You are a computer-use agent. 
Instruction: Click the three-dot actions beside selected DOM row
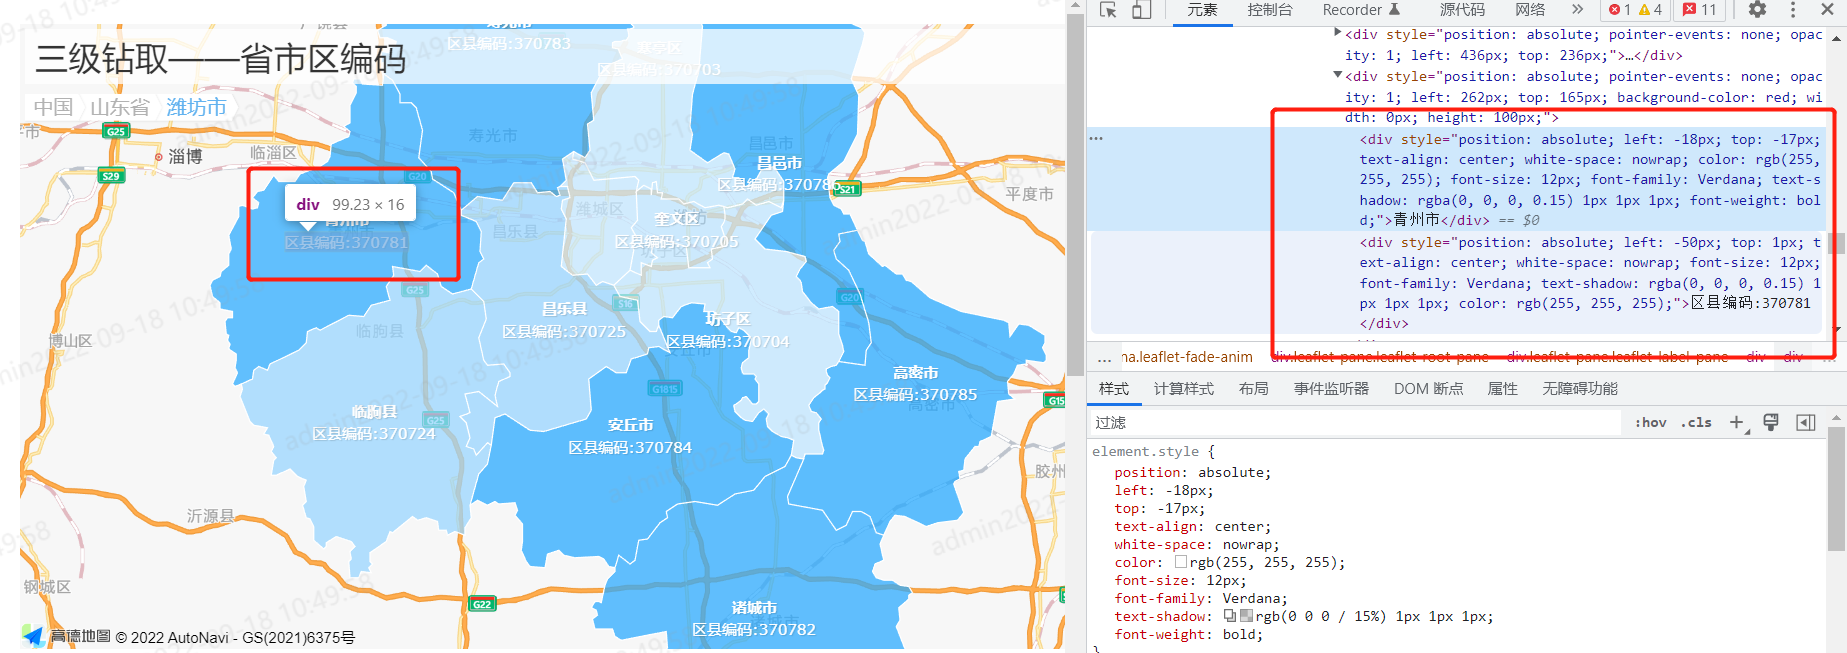tap(1096, 139)
